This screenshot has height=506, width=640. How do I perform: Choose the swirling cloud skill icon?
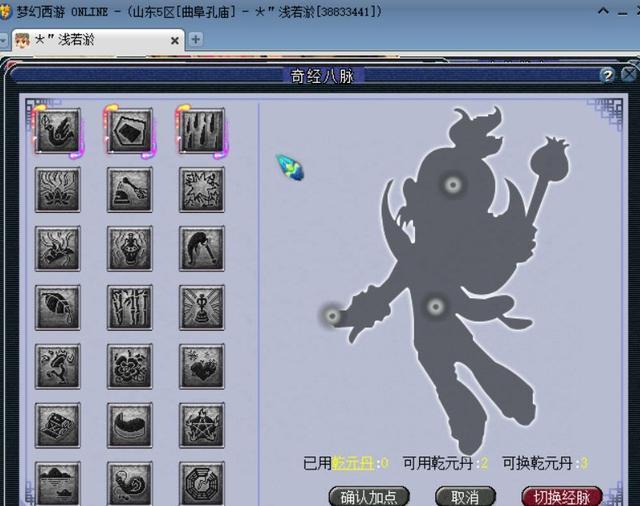(x=129, y=484)
